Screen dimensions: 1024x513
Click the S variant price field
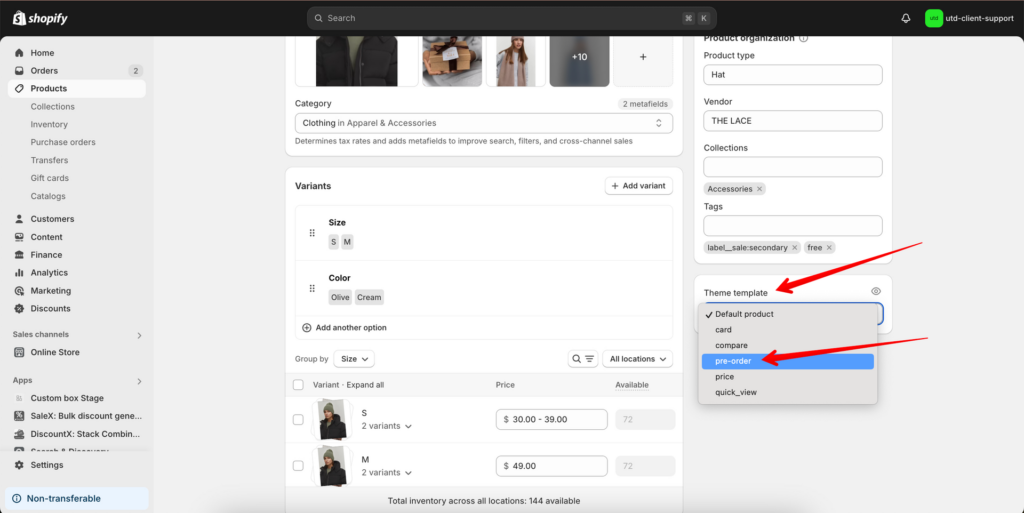551,420
